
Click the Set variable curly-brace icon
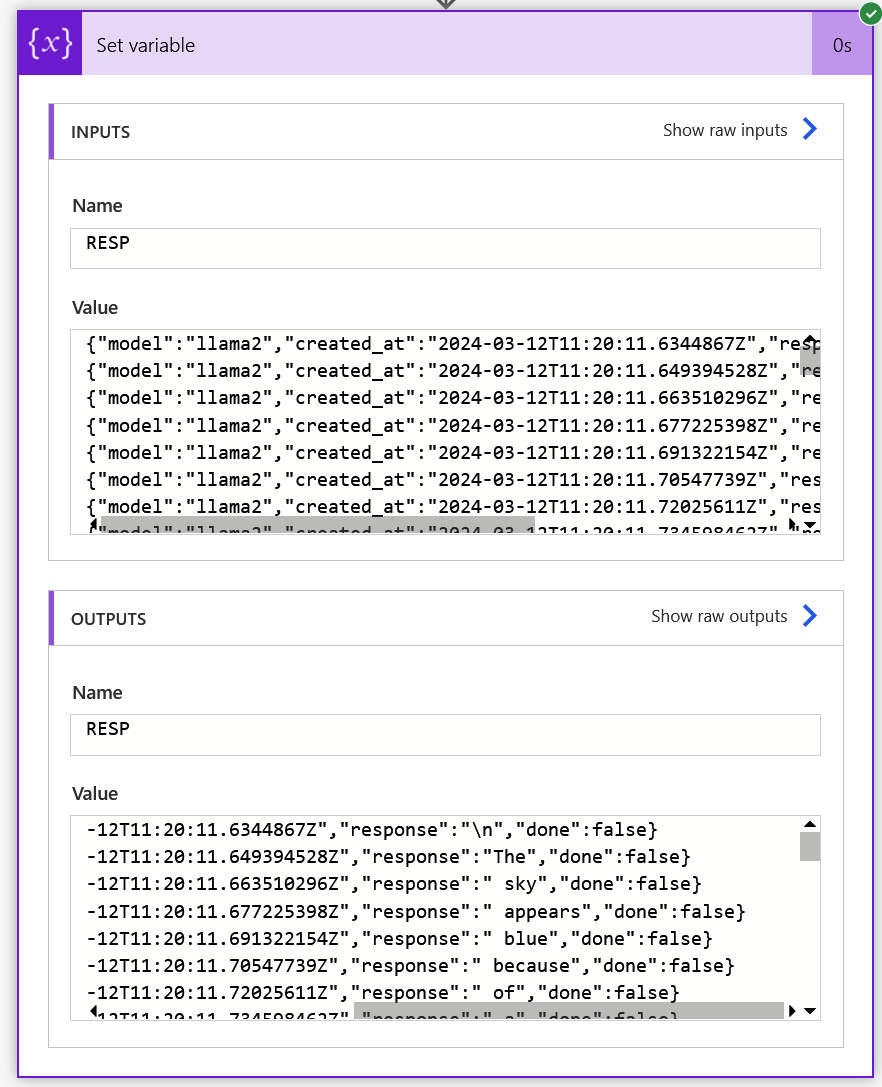point(50,44)
